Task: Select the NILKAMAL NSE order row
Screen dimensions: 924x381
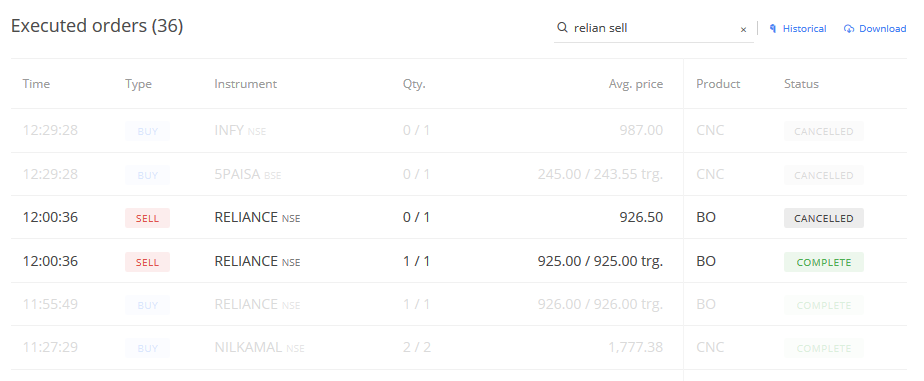Action: pos(458,347)
